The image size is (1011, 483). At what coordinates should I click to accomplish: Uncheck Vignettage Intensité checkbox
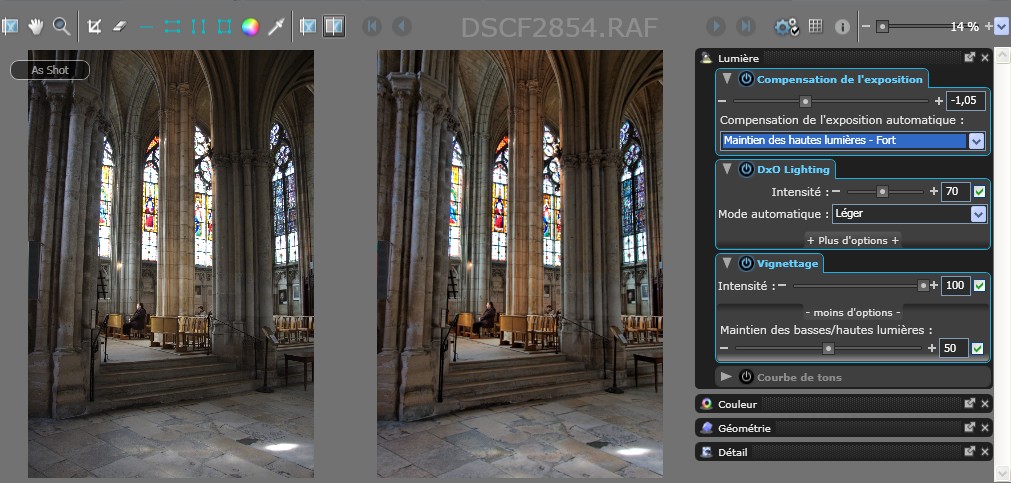pos(979,285)
